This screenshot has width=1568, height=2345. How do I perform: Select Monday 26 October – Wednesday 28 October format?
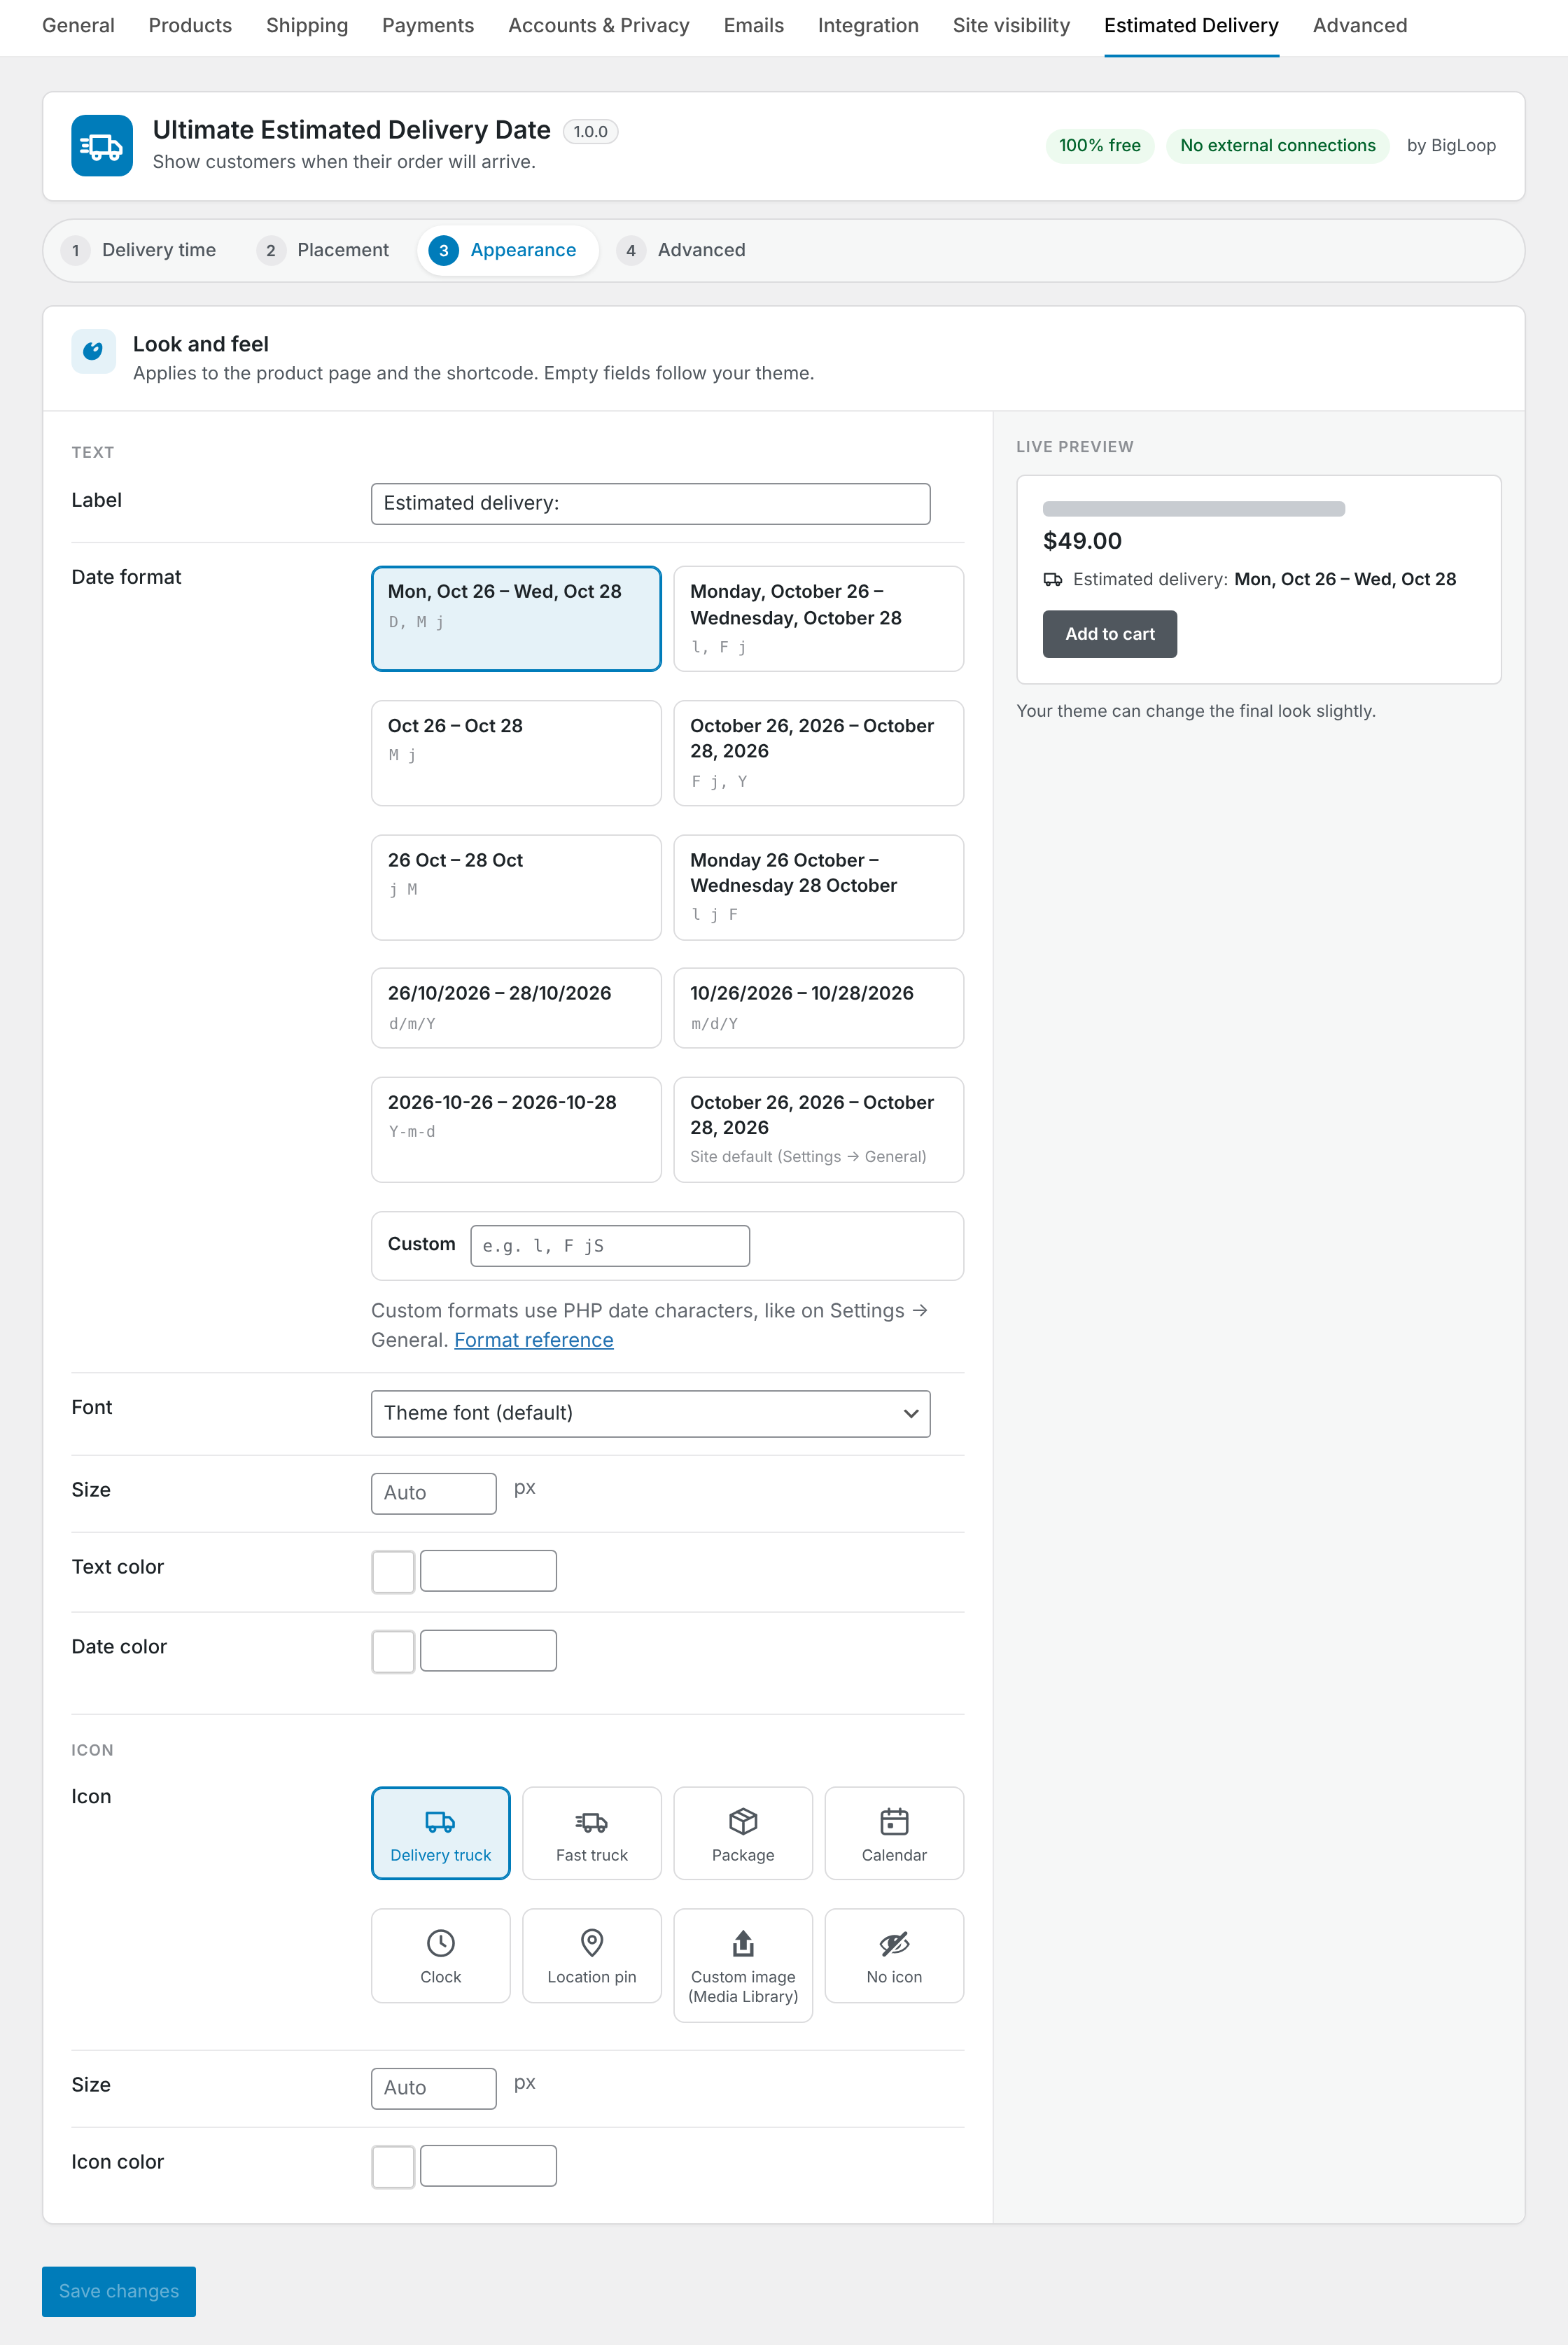818,887
